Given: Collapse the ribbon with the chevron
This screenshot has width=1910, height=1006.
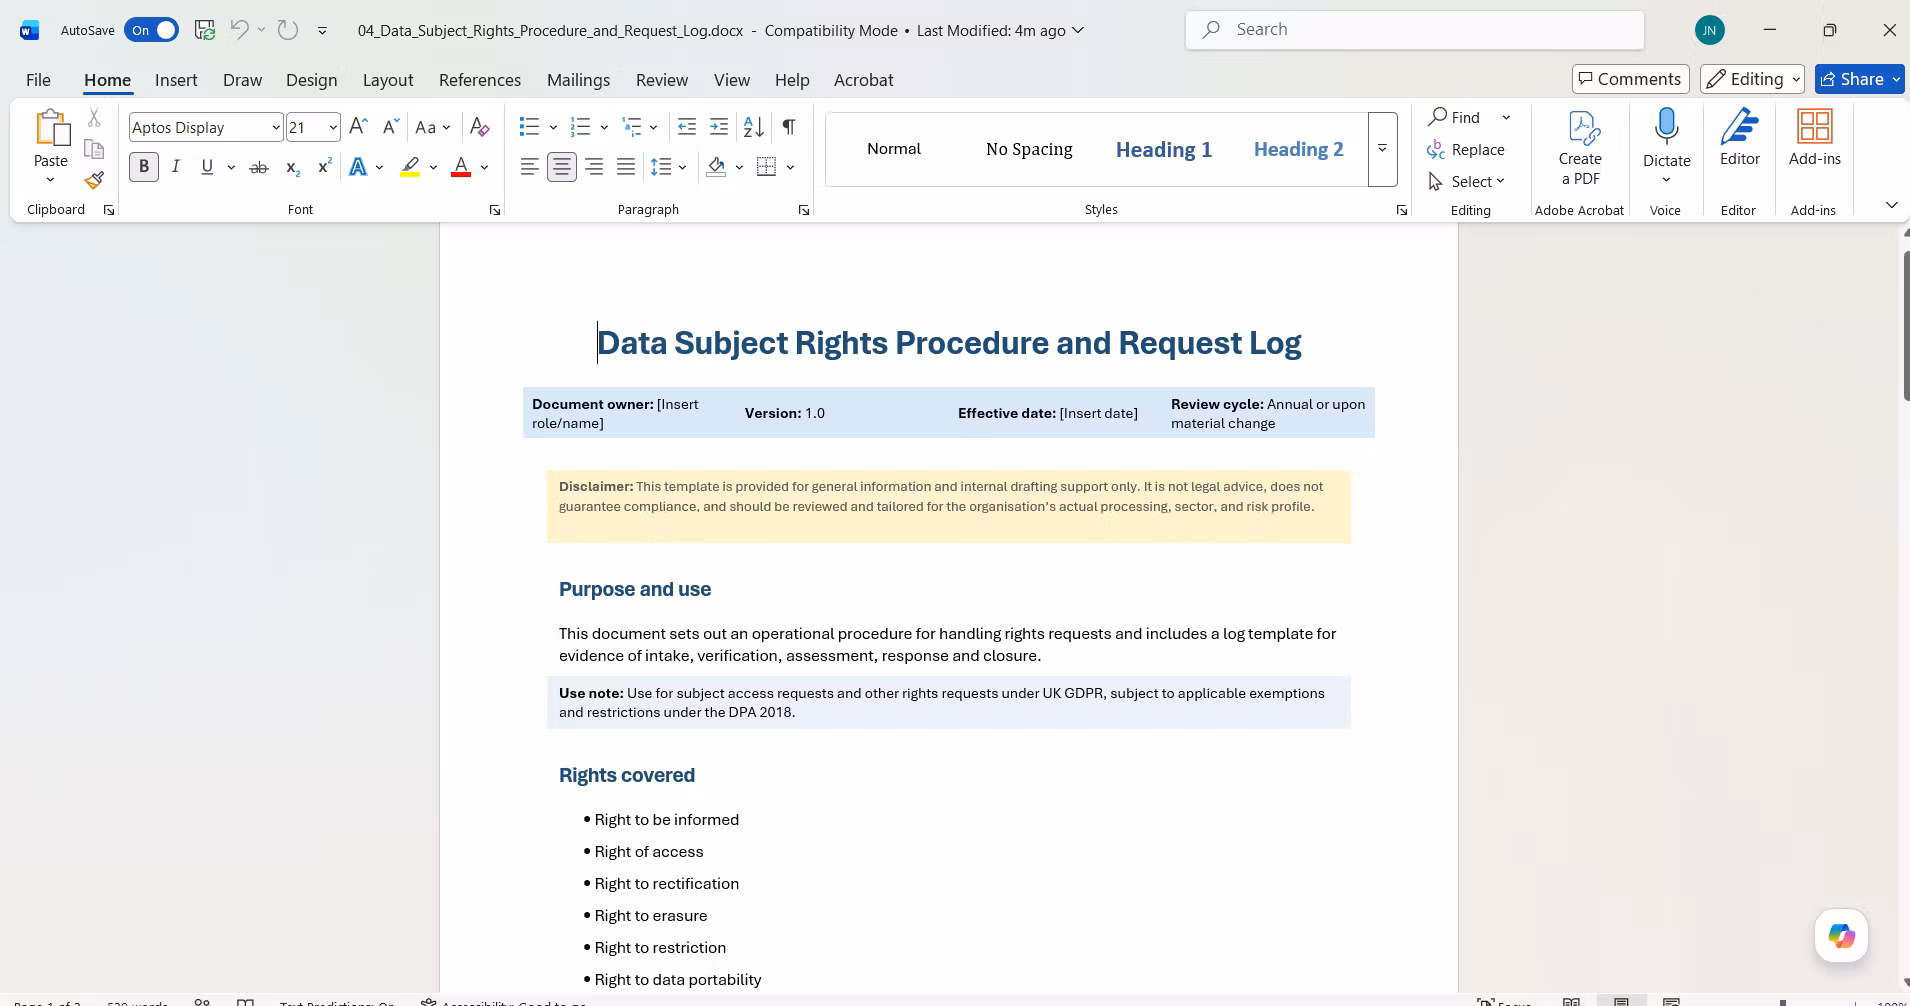Looking at the screenshot, I should (x=1891, y=205).
